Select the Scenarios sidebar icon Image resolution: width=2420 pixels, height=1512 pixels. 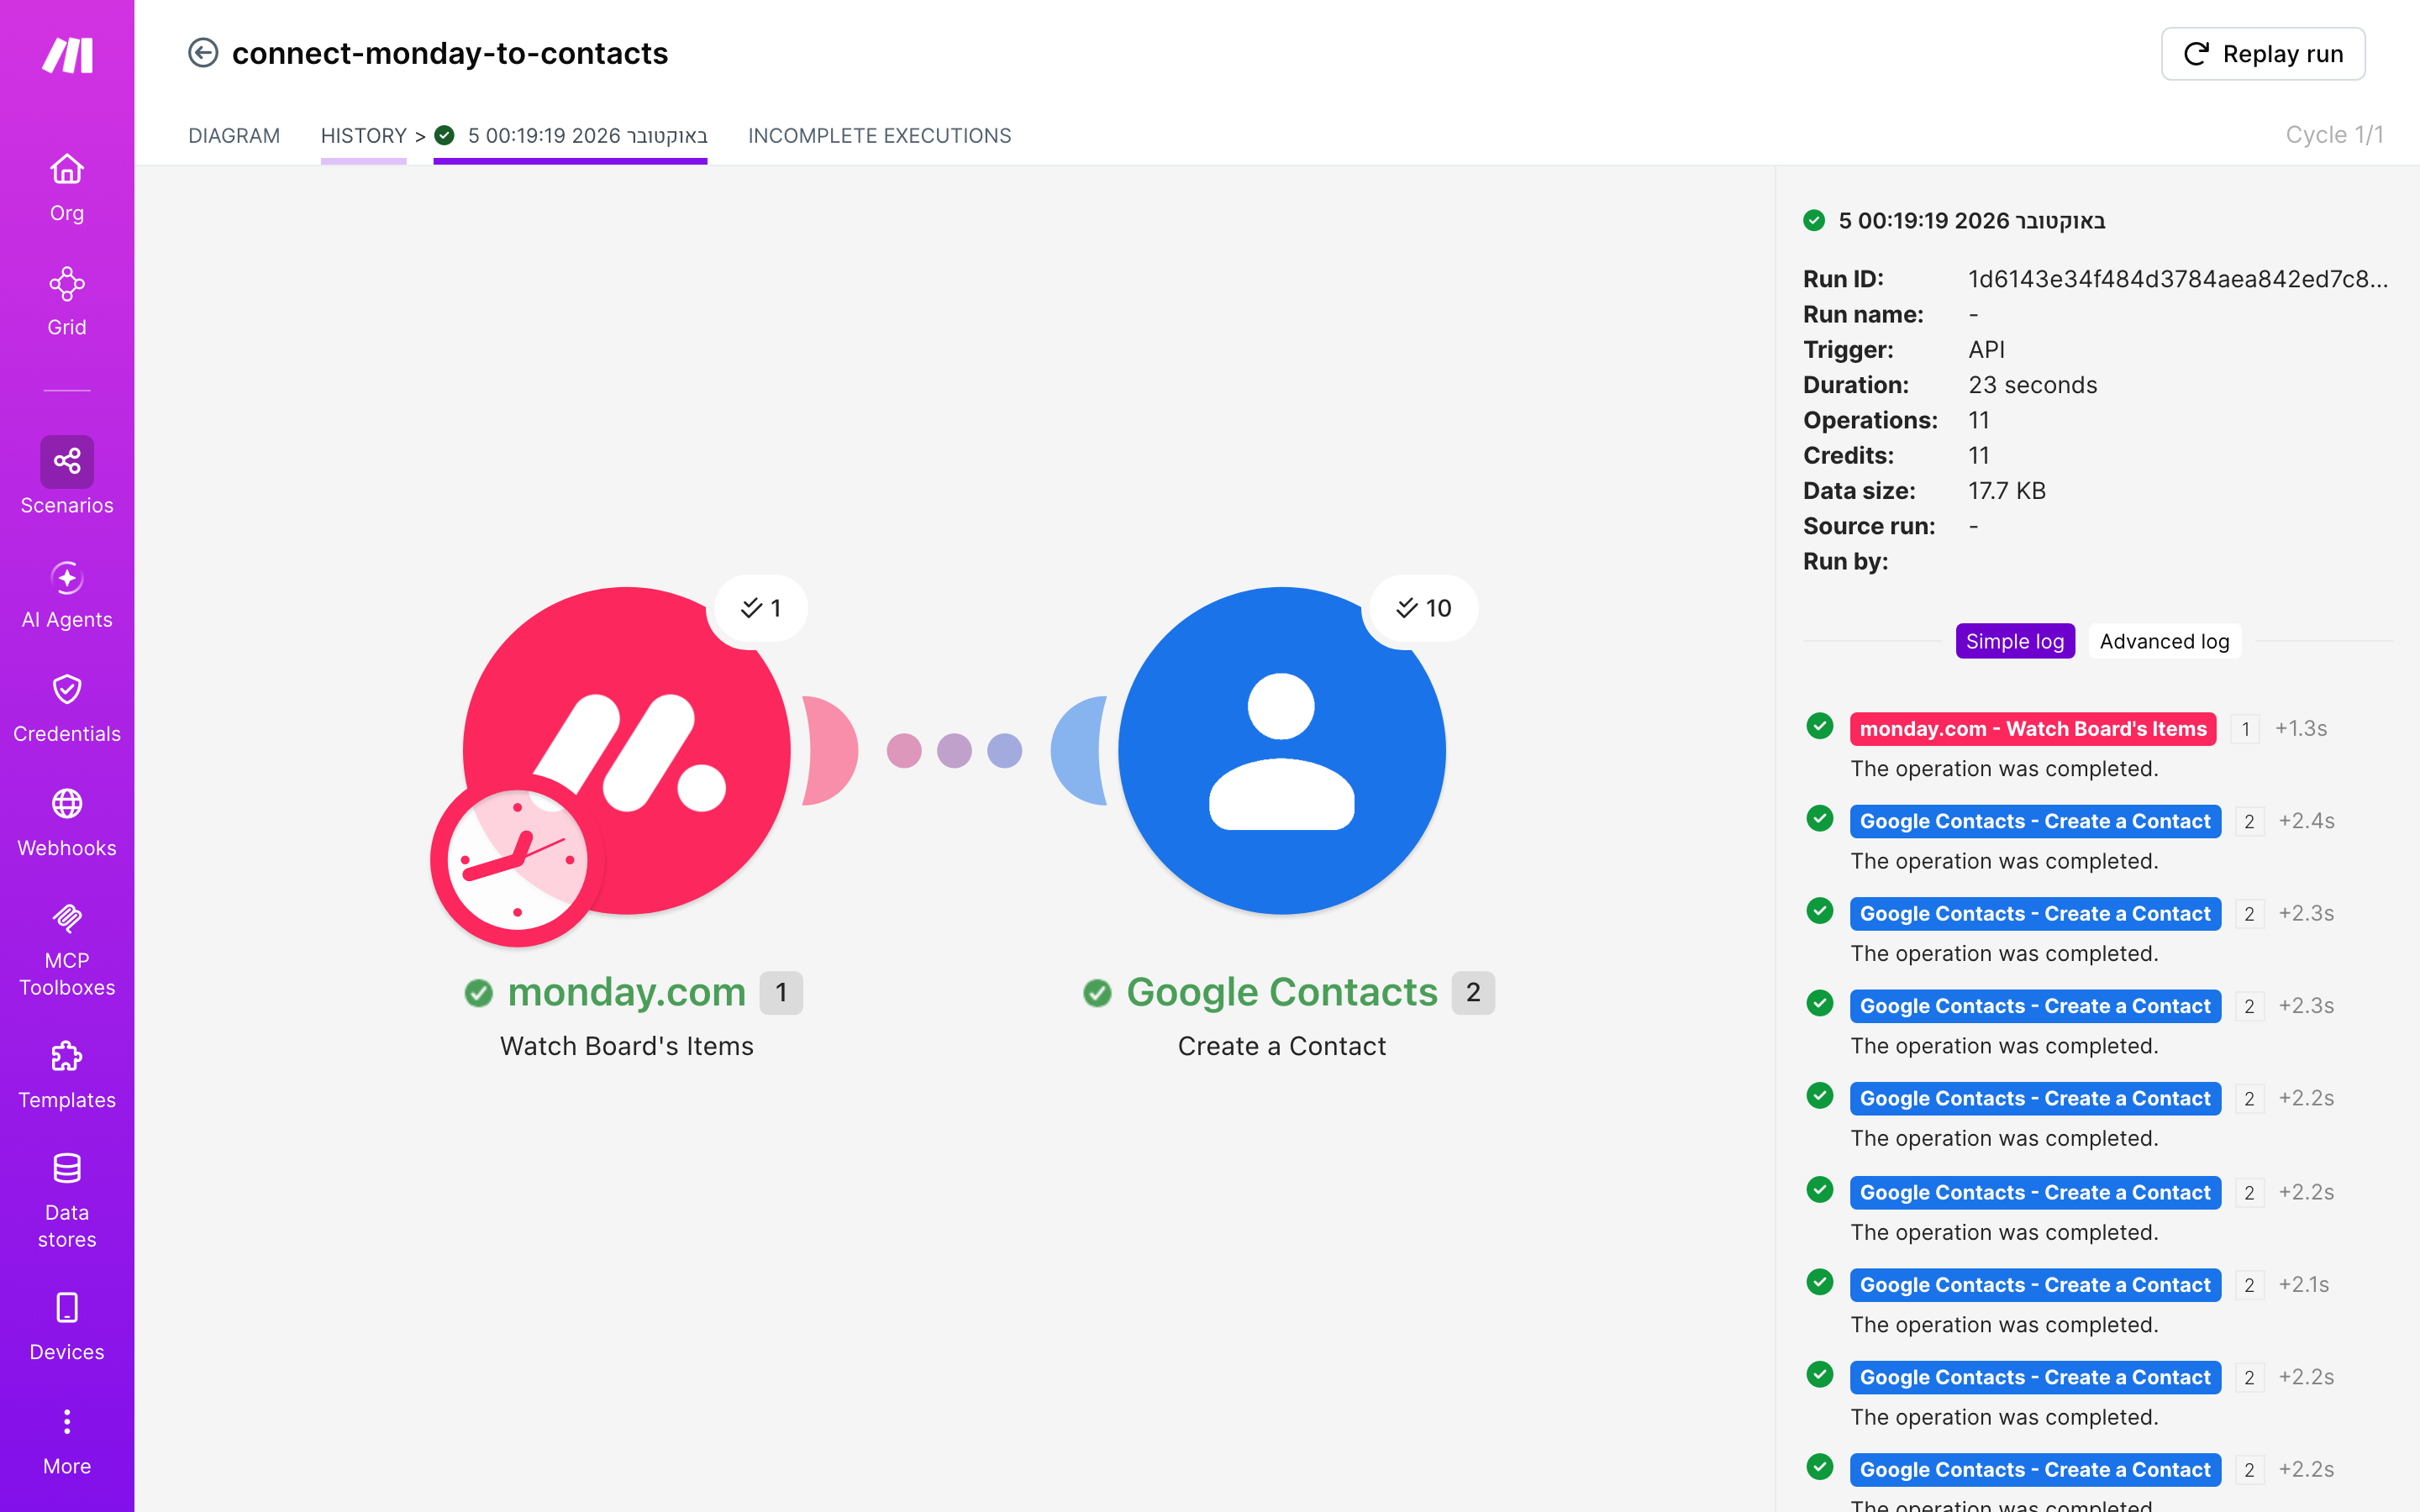[x=67, y=461]
